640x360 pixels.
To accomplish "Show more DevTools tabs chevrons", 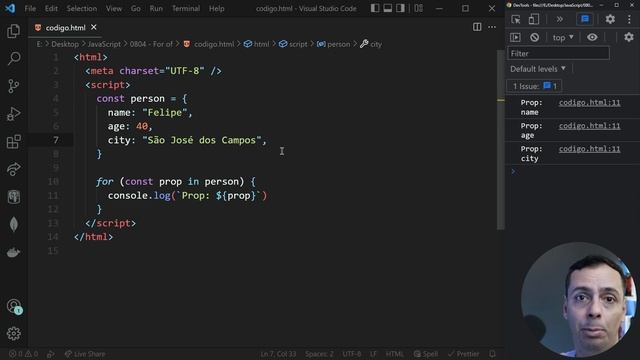I will click(x=560, y=19).
